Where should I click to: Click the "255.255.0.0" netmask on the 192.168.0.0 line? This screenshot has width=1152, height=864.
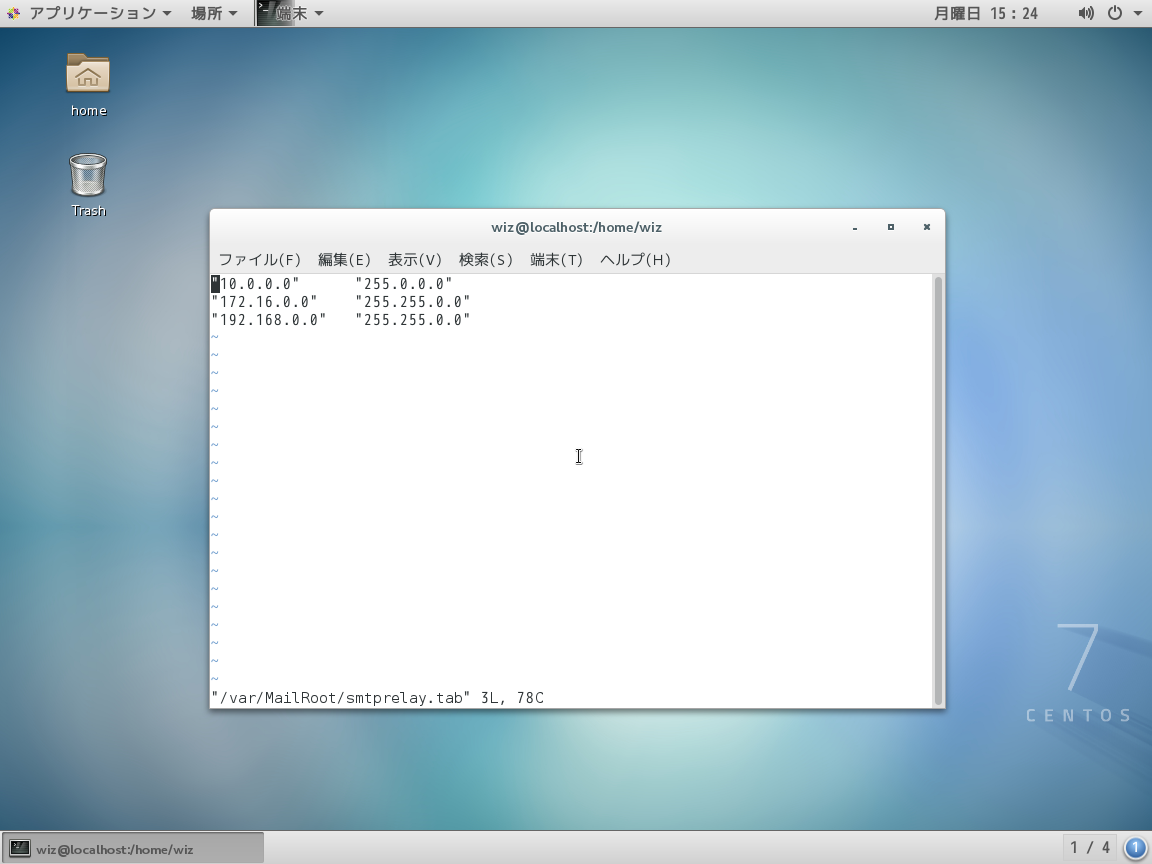pos(412,320)
